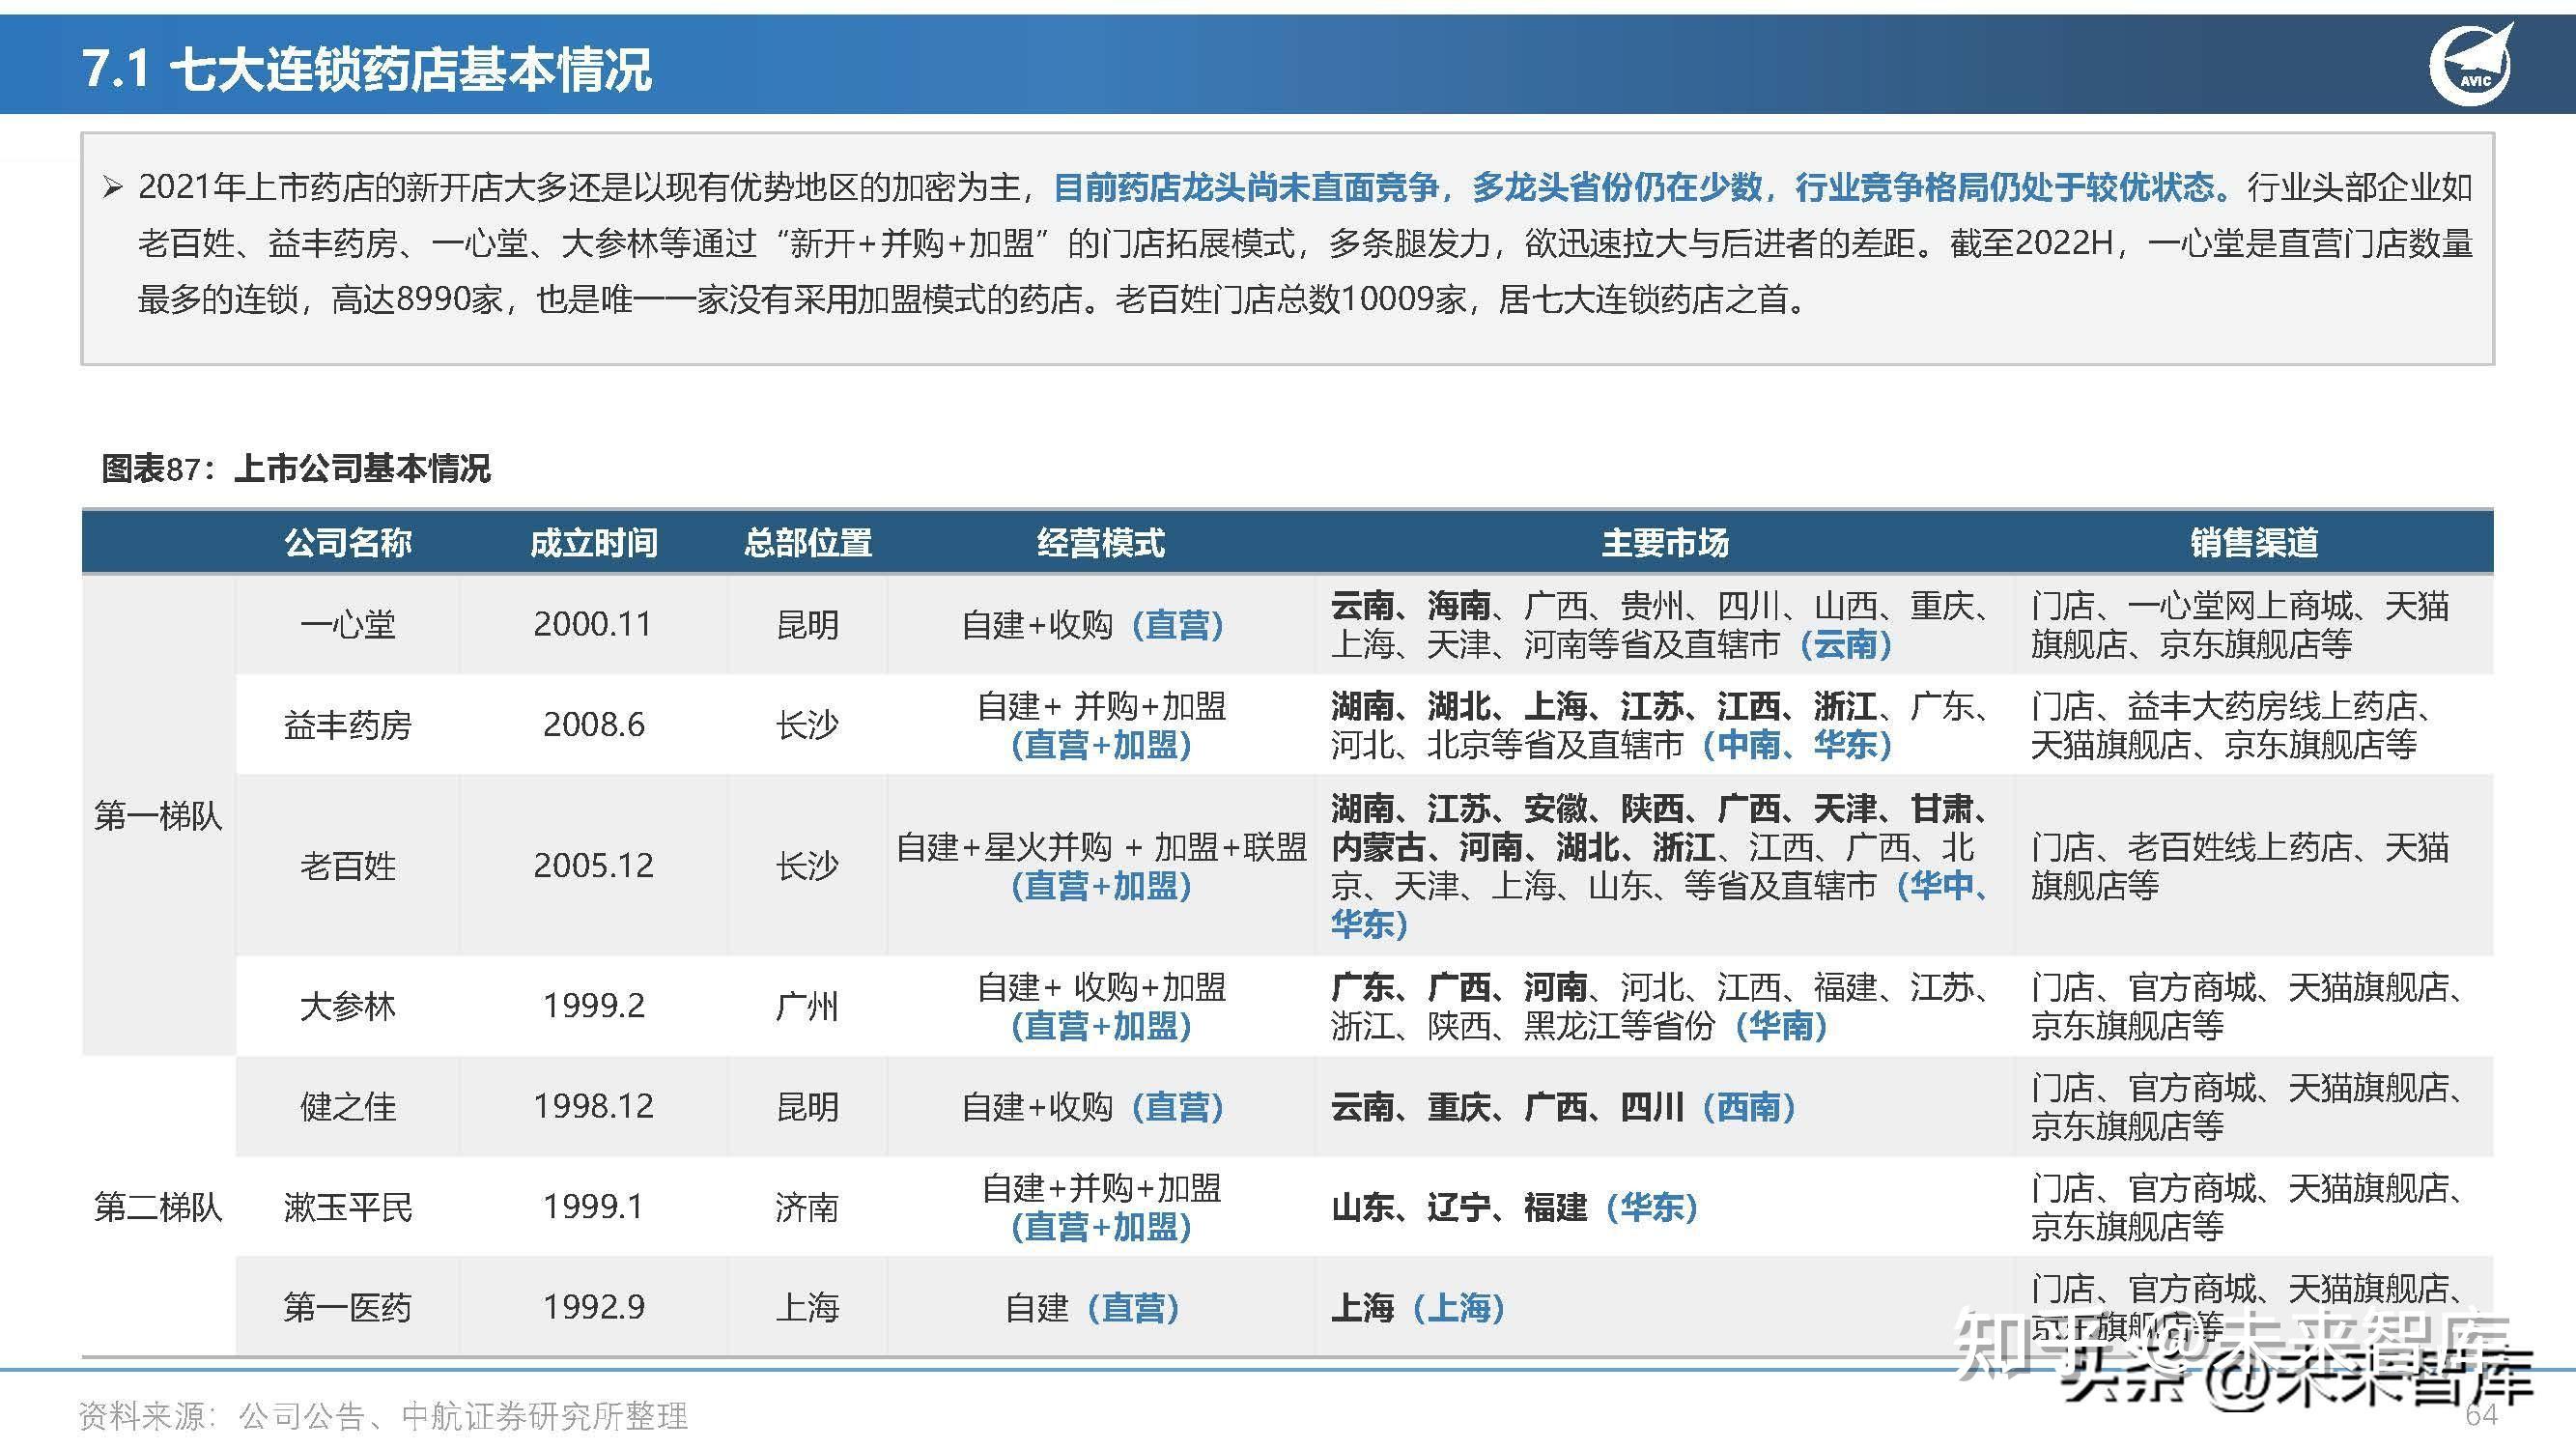Click the company name 一心堂
Image resolution: width=2576 pixels, height=1449 pixels.
(x=347, y=625)
